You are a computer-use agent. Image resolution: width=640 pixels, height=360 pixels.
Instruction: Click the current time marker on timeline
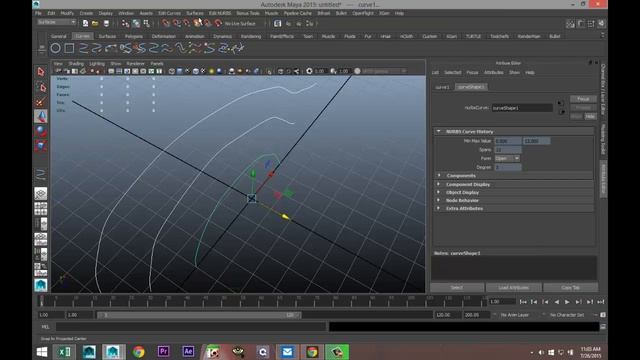pyautogui.click(x=41, y=301)
